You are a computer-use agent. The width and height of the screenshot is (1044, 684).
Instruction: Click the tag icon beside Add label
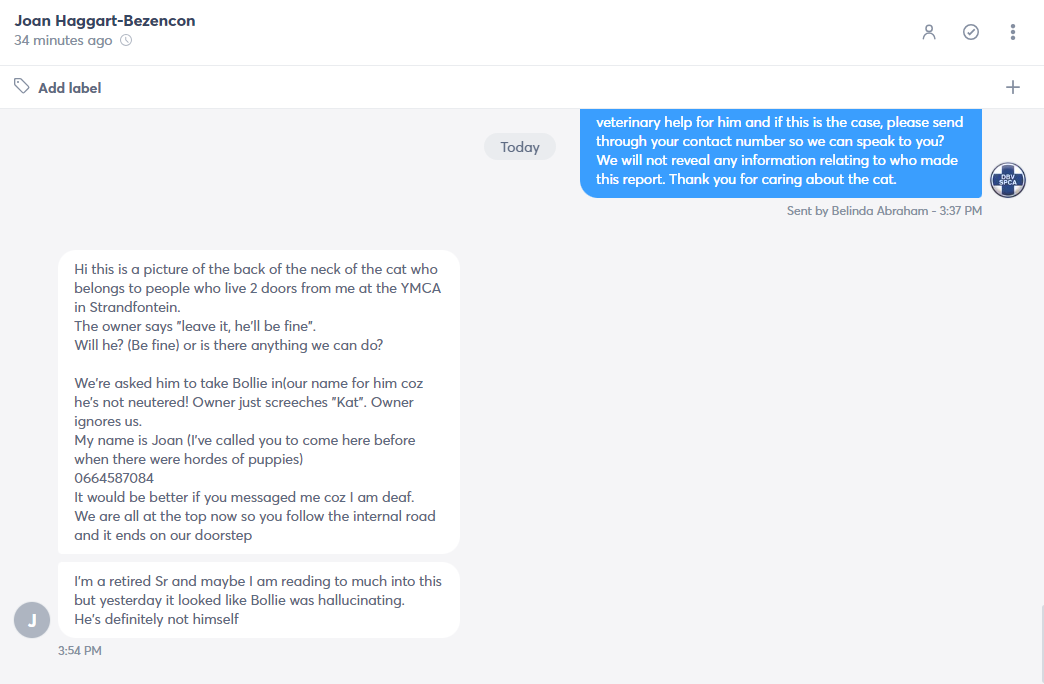click(x=21, y=86)
